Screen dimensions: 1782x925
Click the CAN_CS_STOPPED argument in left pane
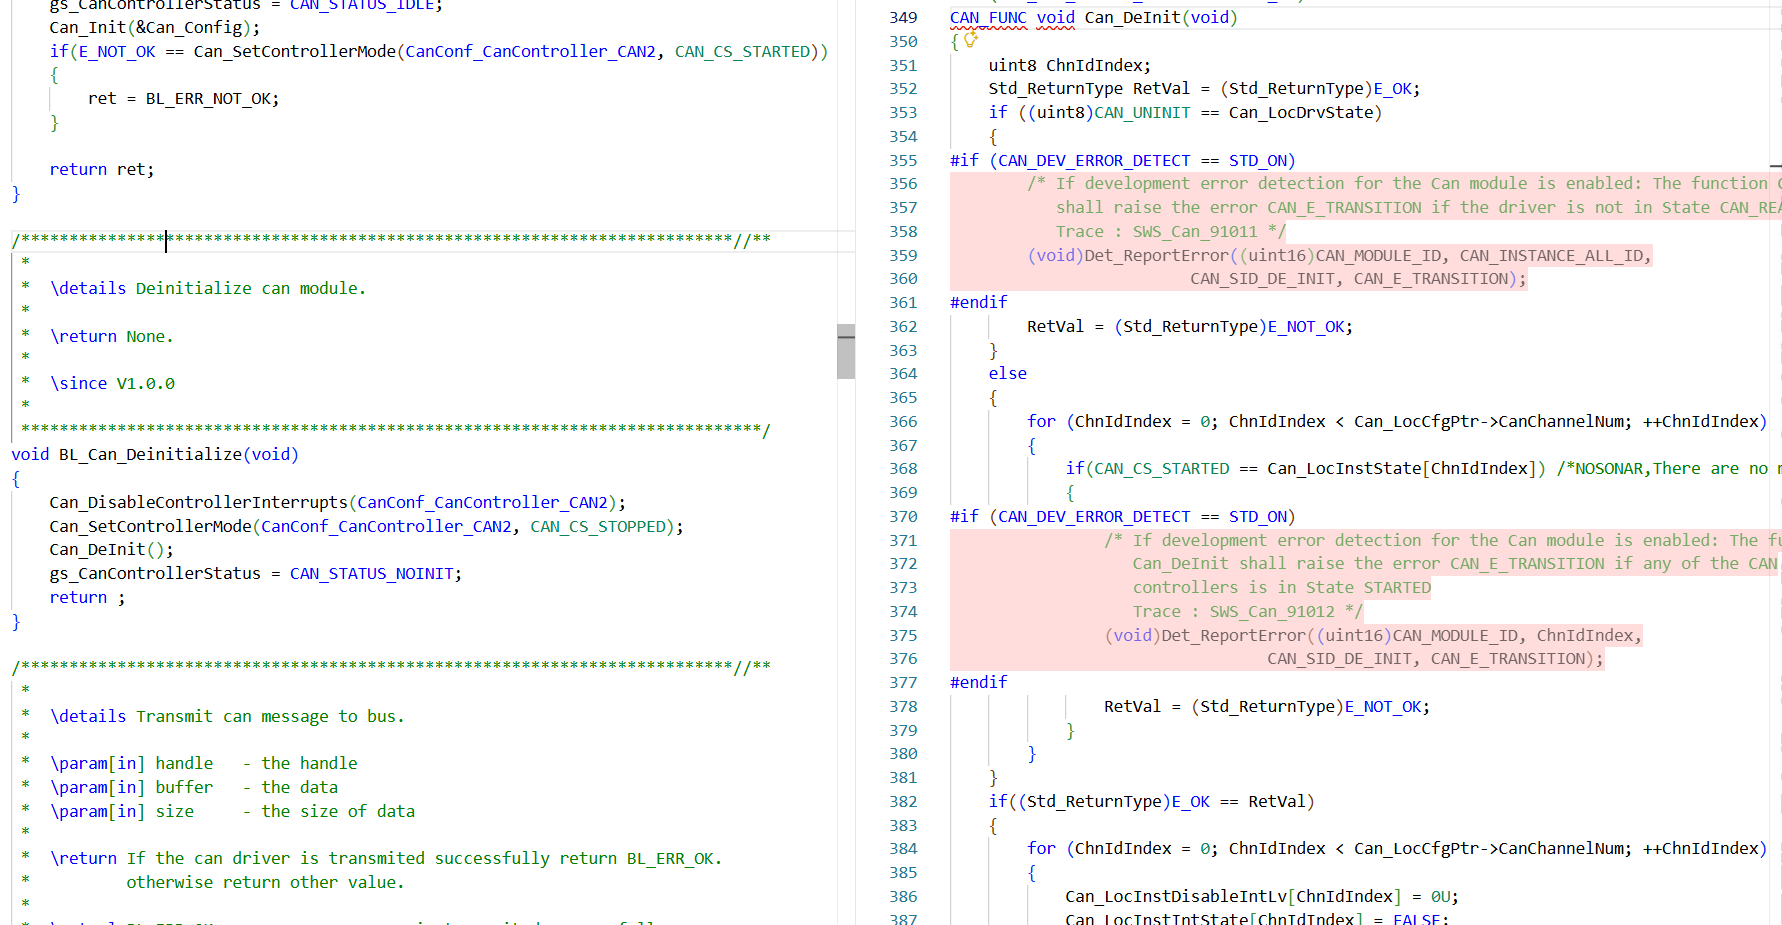pos(597,526)
